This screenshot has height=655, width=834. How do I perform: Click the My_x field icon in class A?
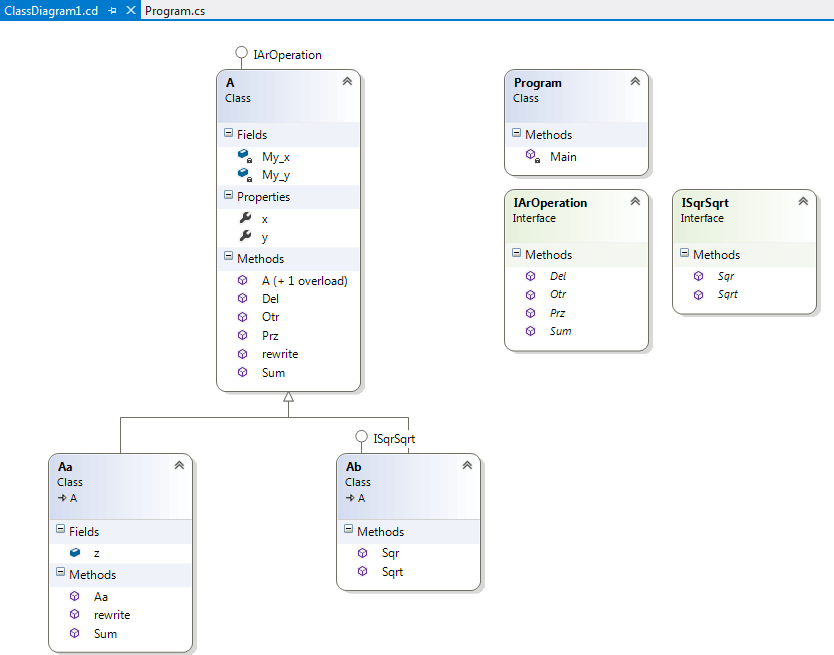point(245,155)
